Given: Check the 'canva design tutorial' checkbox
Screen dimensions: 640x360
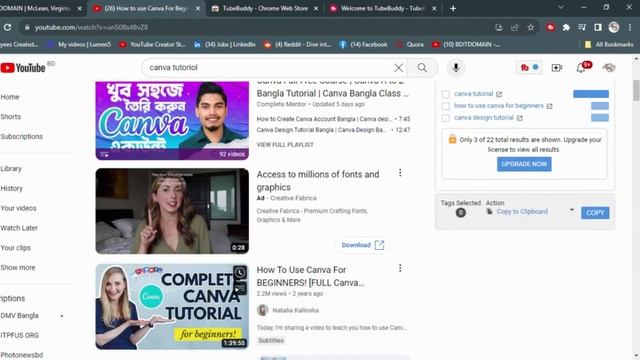Looking at the screenshot, I should tap(446, 118).
